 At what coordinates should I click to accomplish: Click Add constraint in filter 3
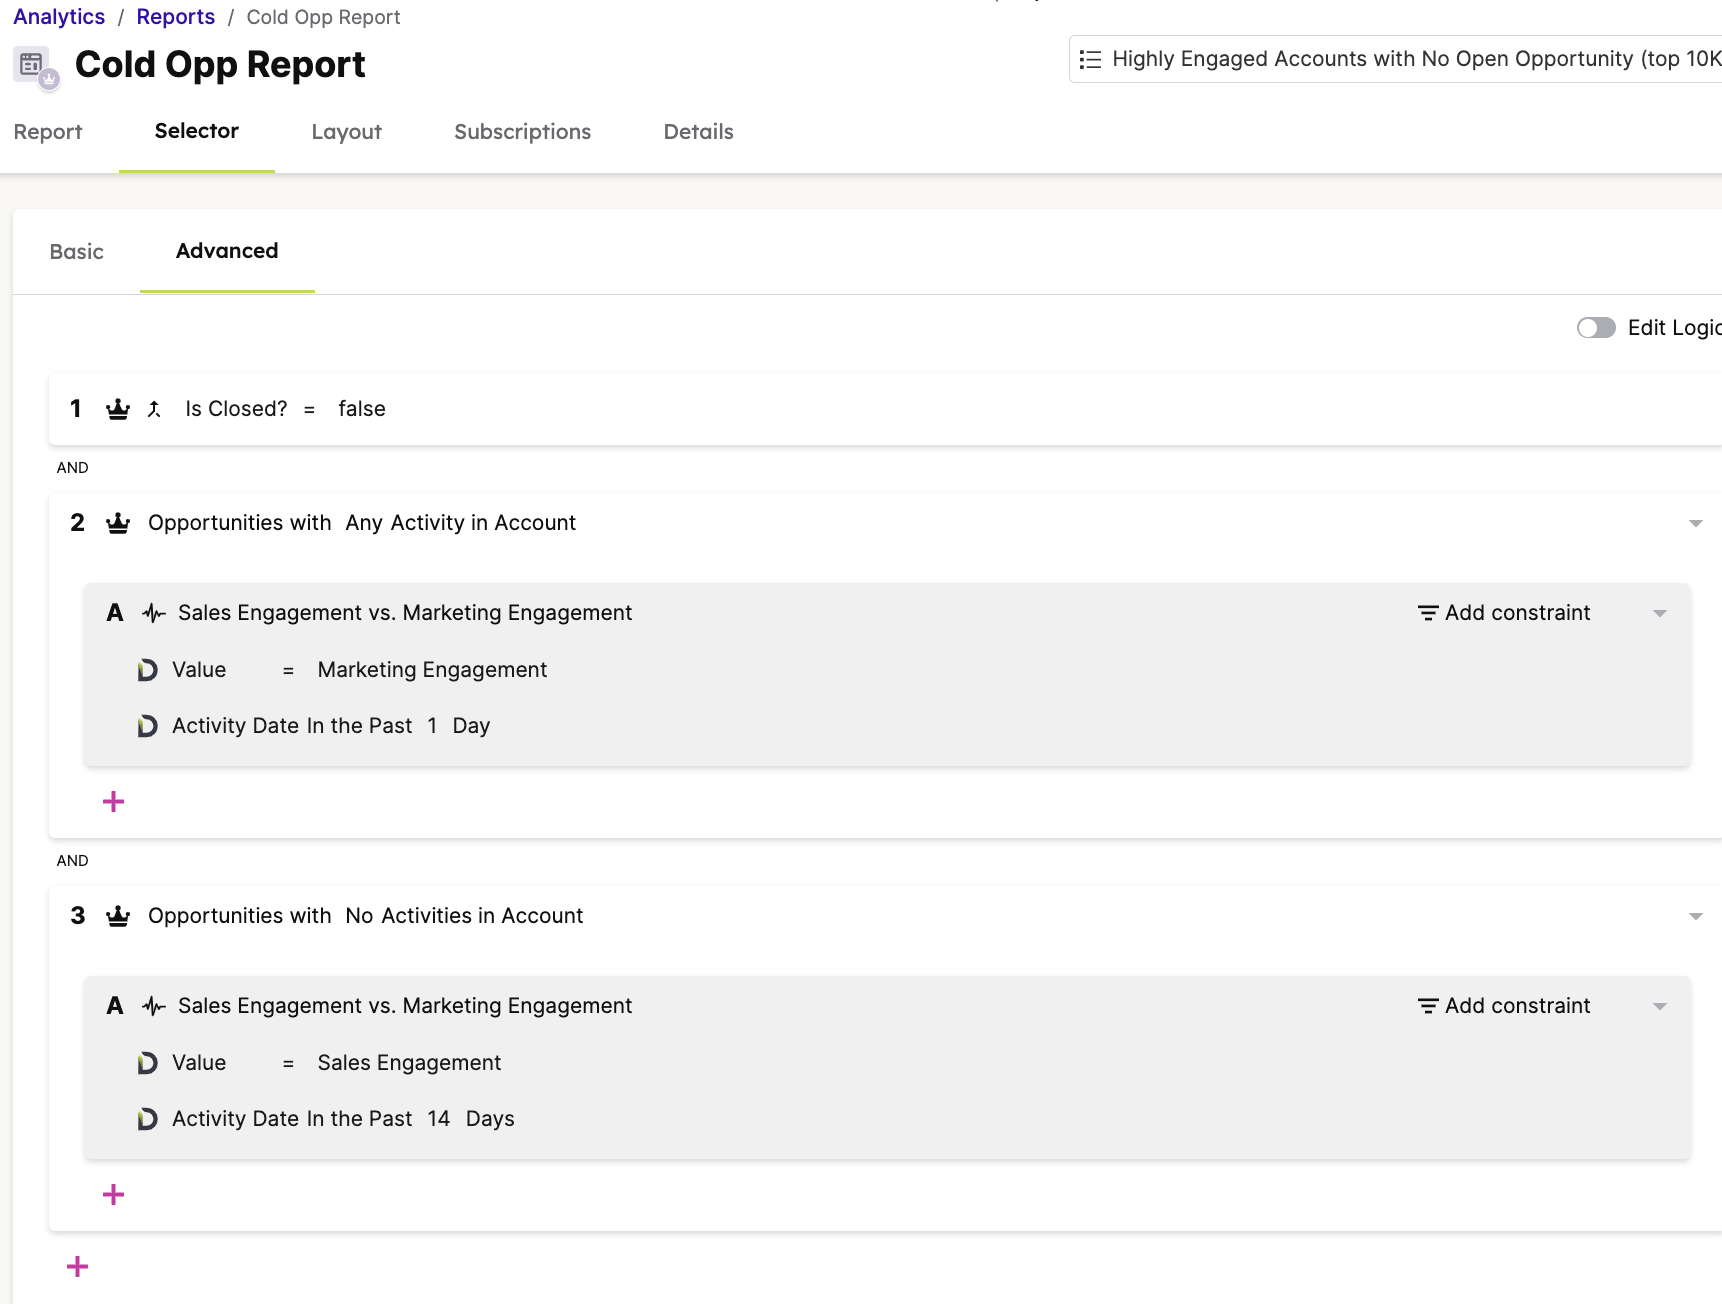pos(1504,1006)
